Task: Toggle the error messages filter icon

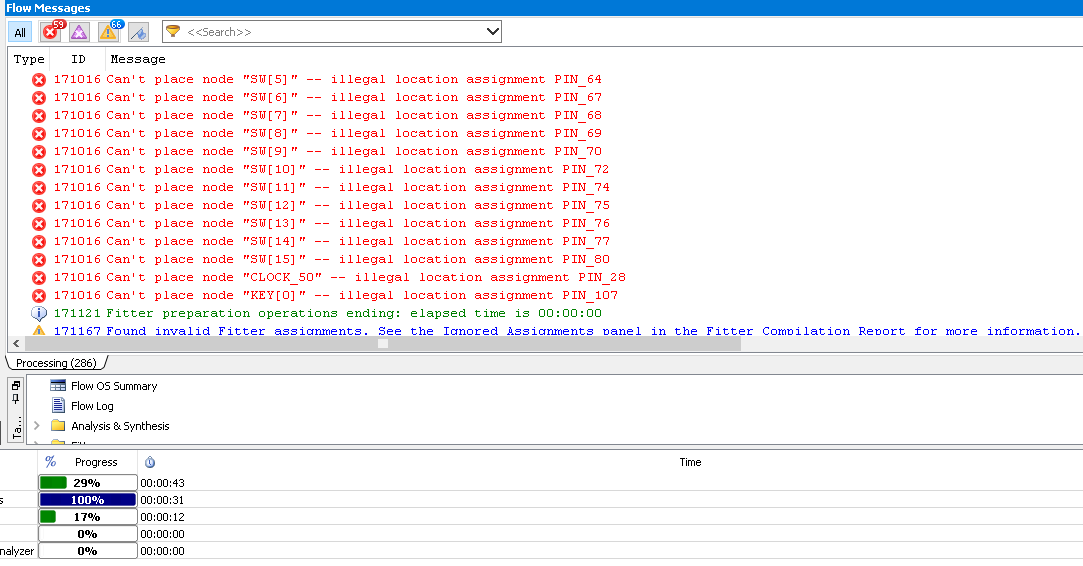Action: (52, 32)
